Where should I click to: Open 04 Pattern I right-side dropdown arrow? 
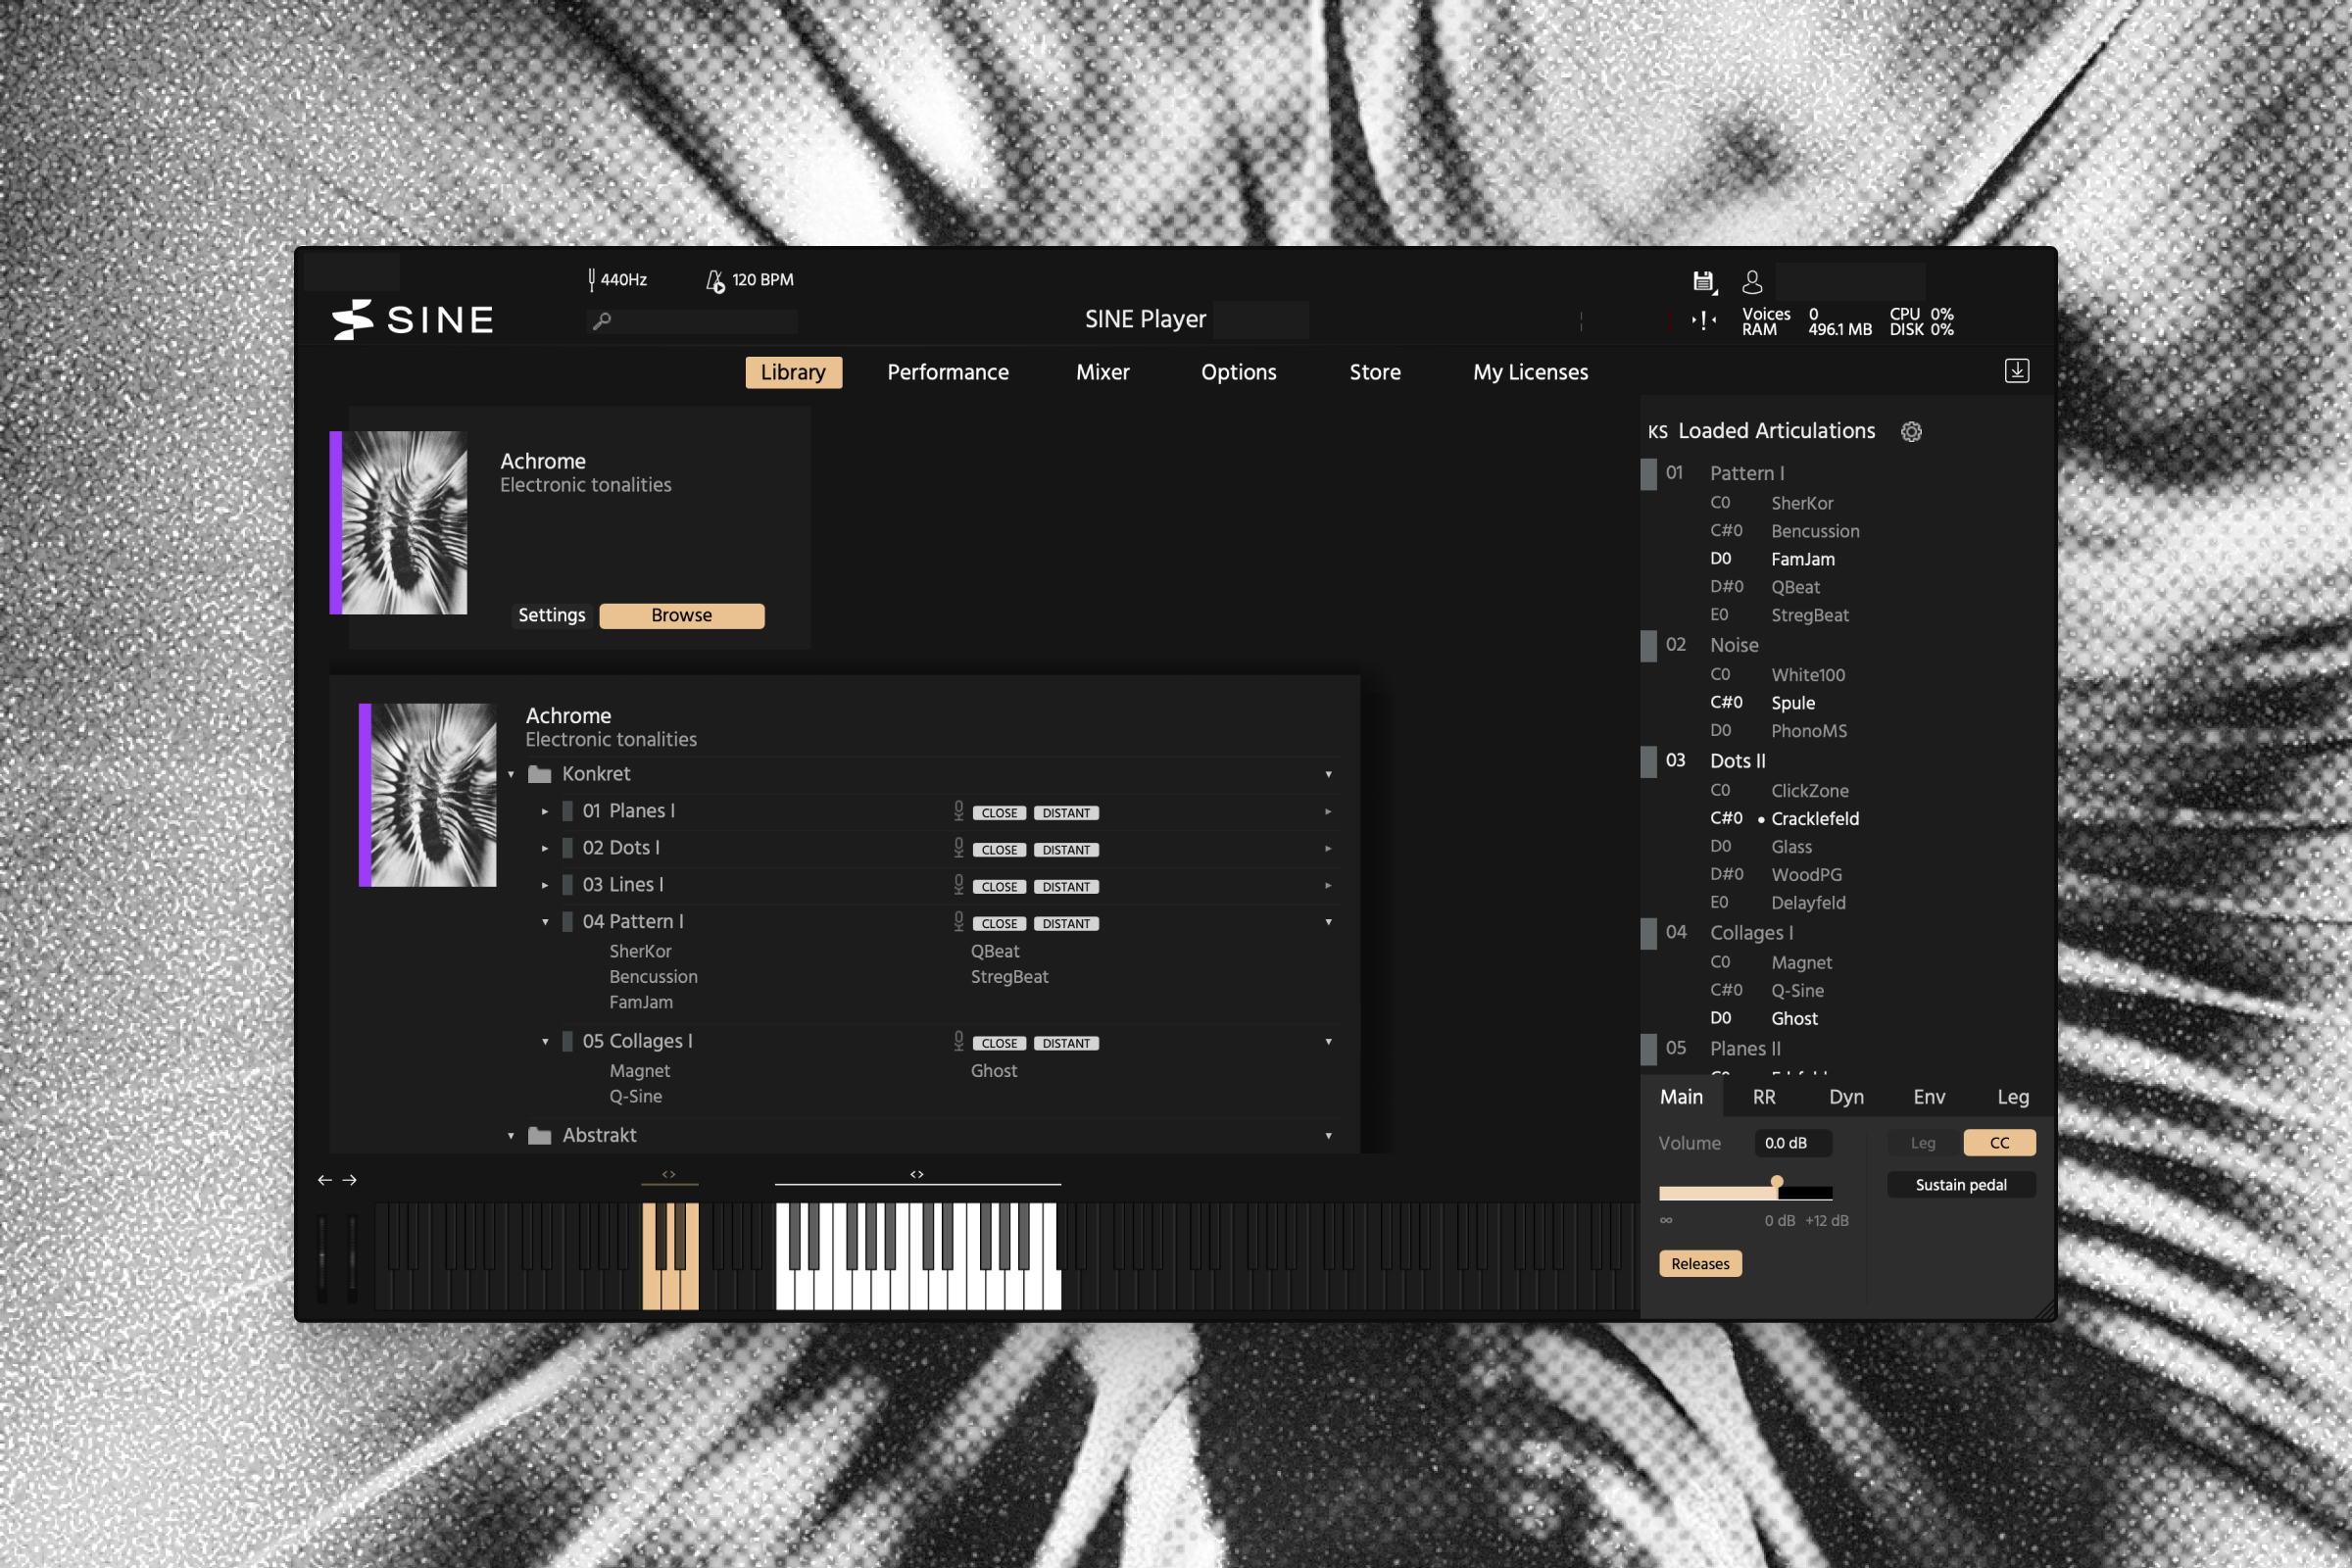click(x=1328, y=922)
